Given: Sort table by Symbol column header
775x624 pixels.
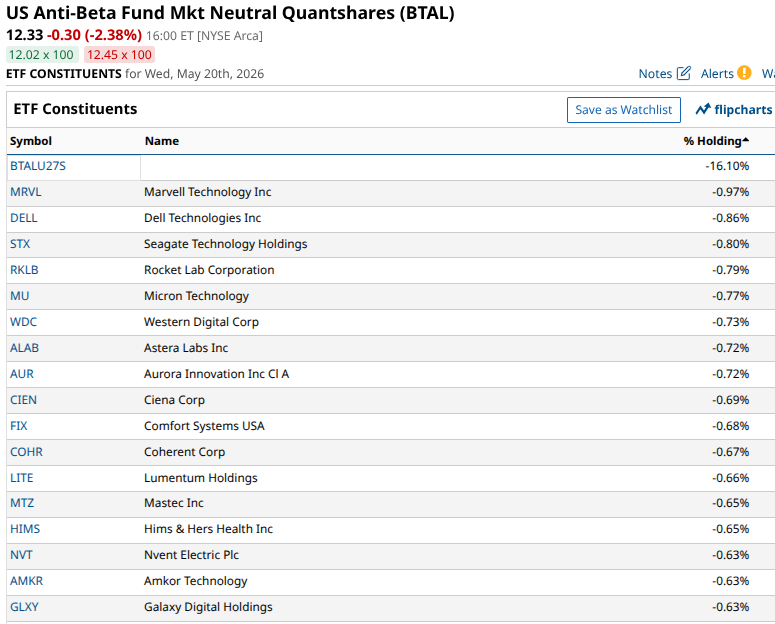Looking at the screenshot, I should coord(31,141).
